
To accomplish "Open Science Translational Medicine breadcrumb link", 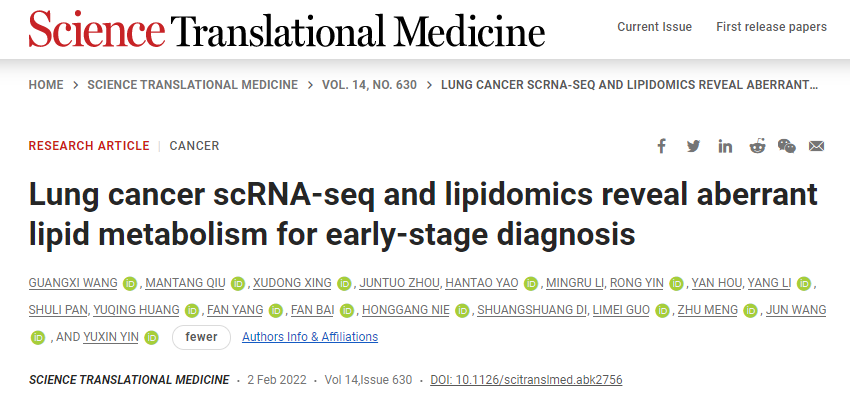I will [192, 85].
